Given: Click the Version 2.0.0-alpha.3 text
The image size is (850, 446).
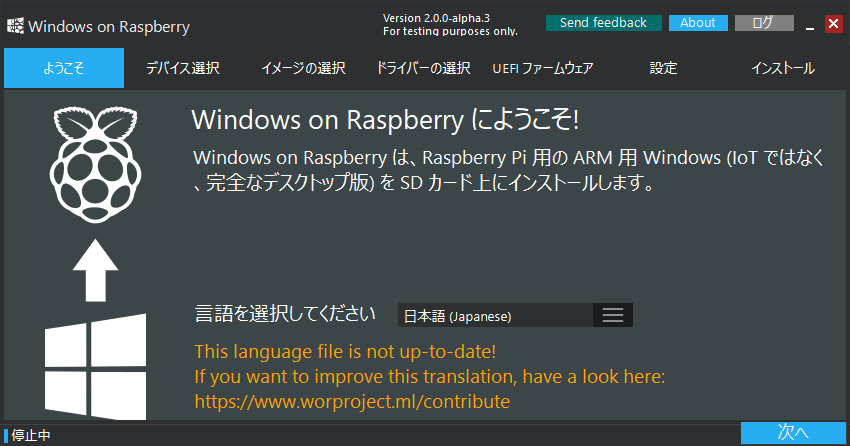Looking at the screenshot, I should [436, 18].
